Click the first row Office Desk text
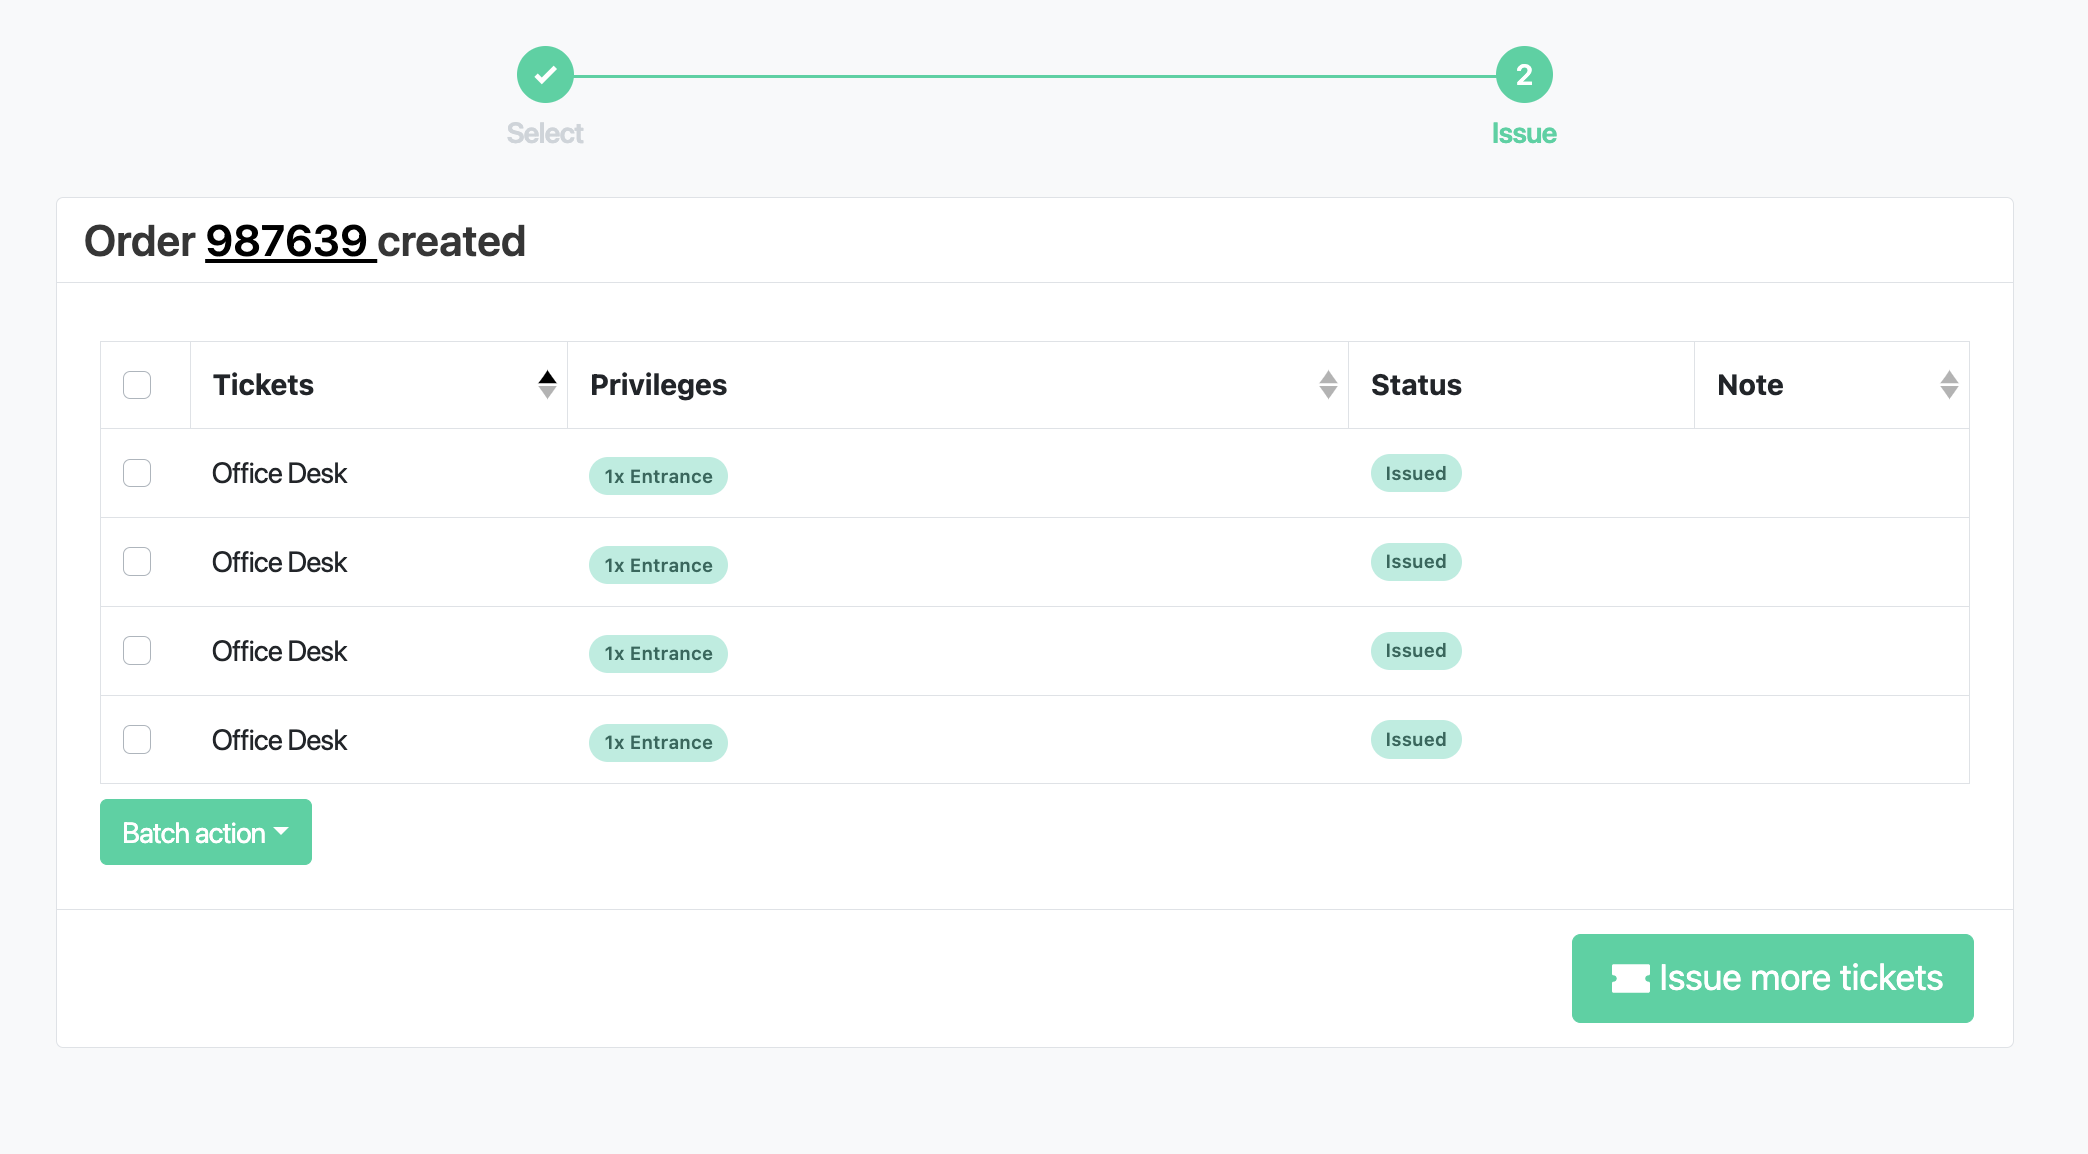The width and height of the screenshot is (2088, 1154). (279, 473)
